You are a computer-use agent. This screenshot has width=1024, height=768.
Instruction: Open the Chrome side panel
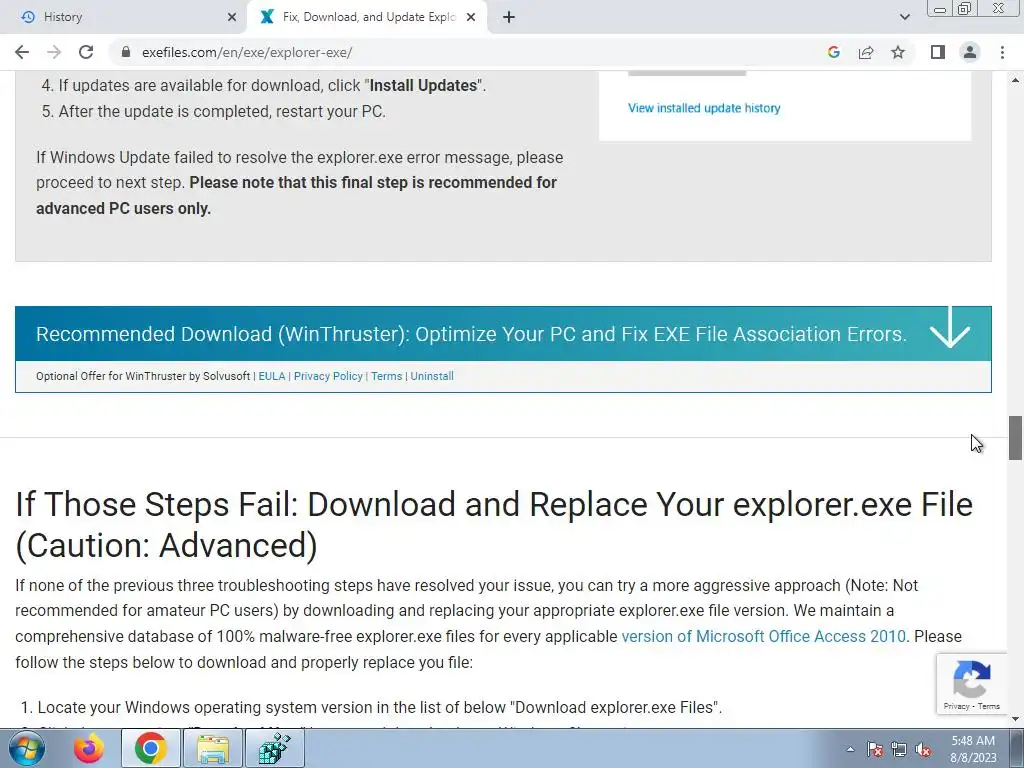click(938, 52)
